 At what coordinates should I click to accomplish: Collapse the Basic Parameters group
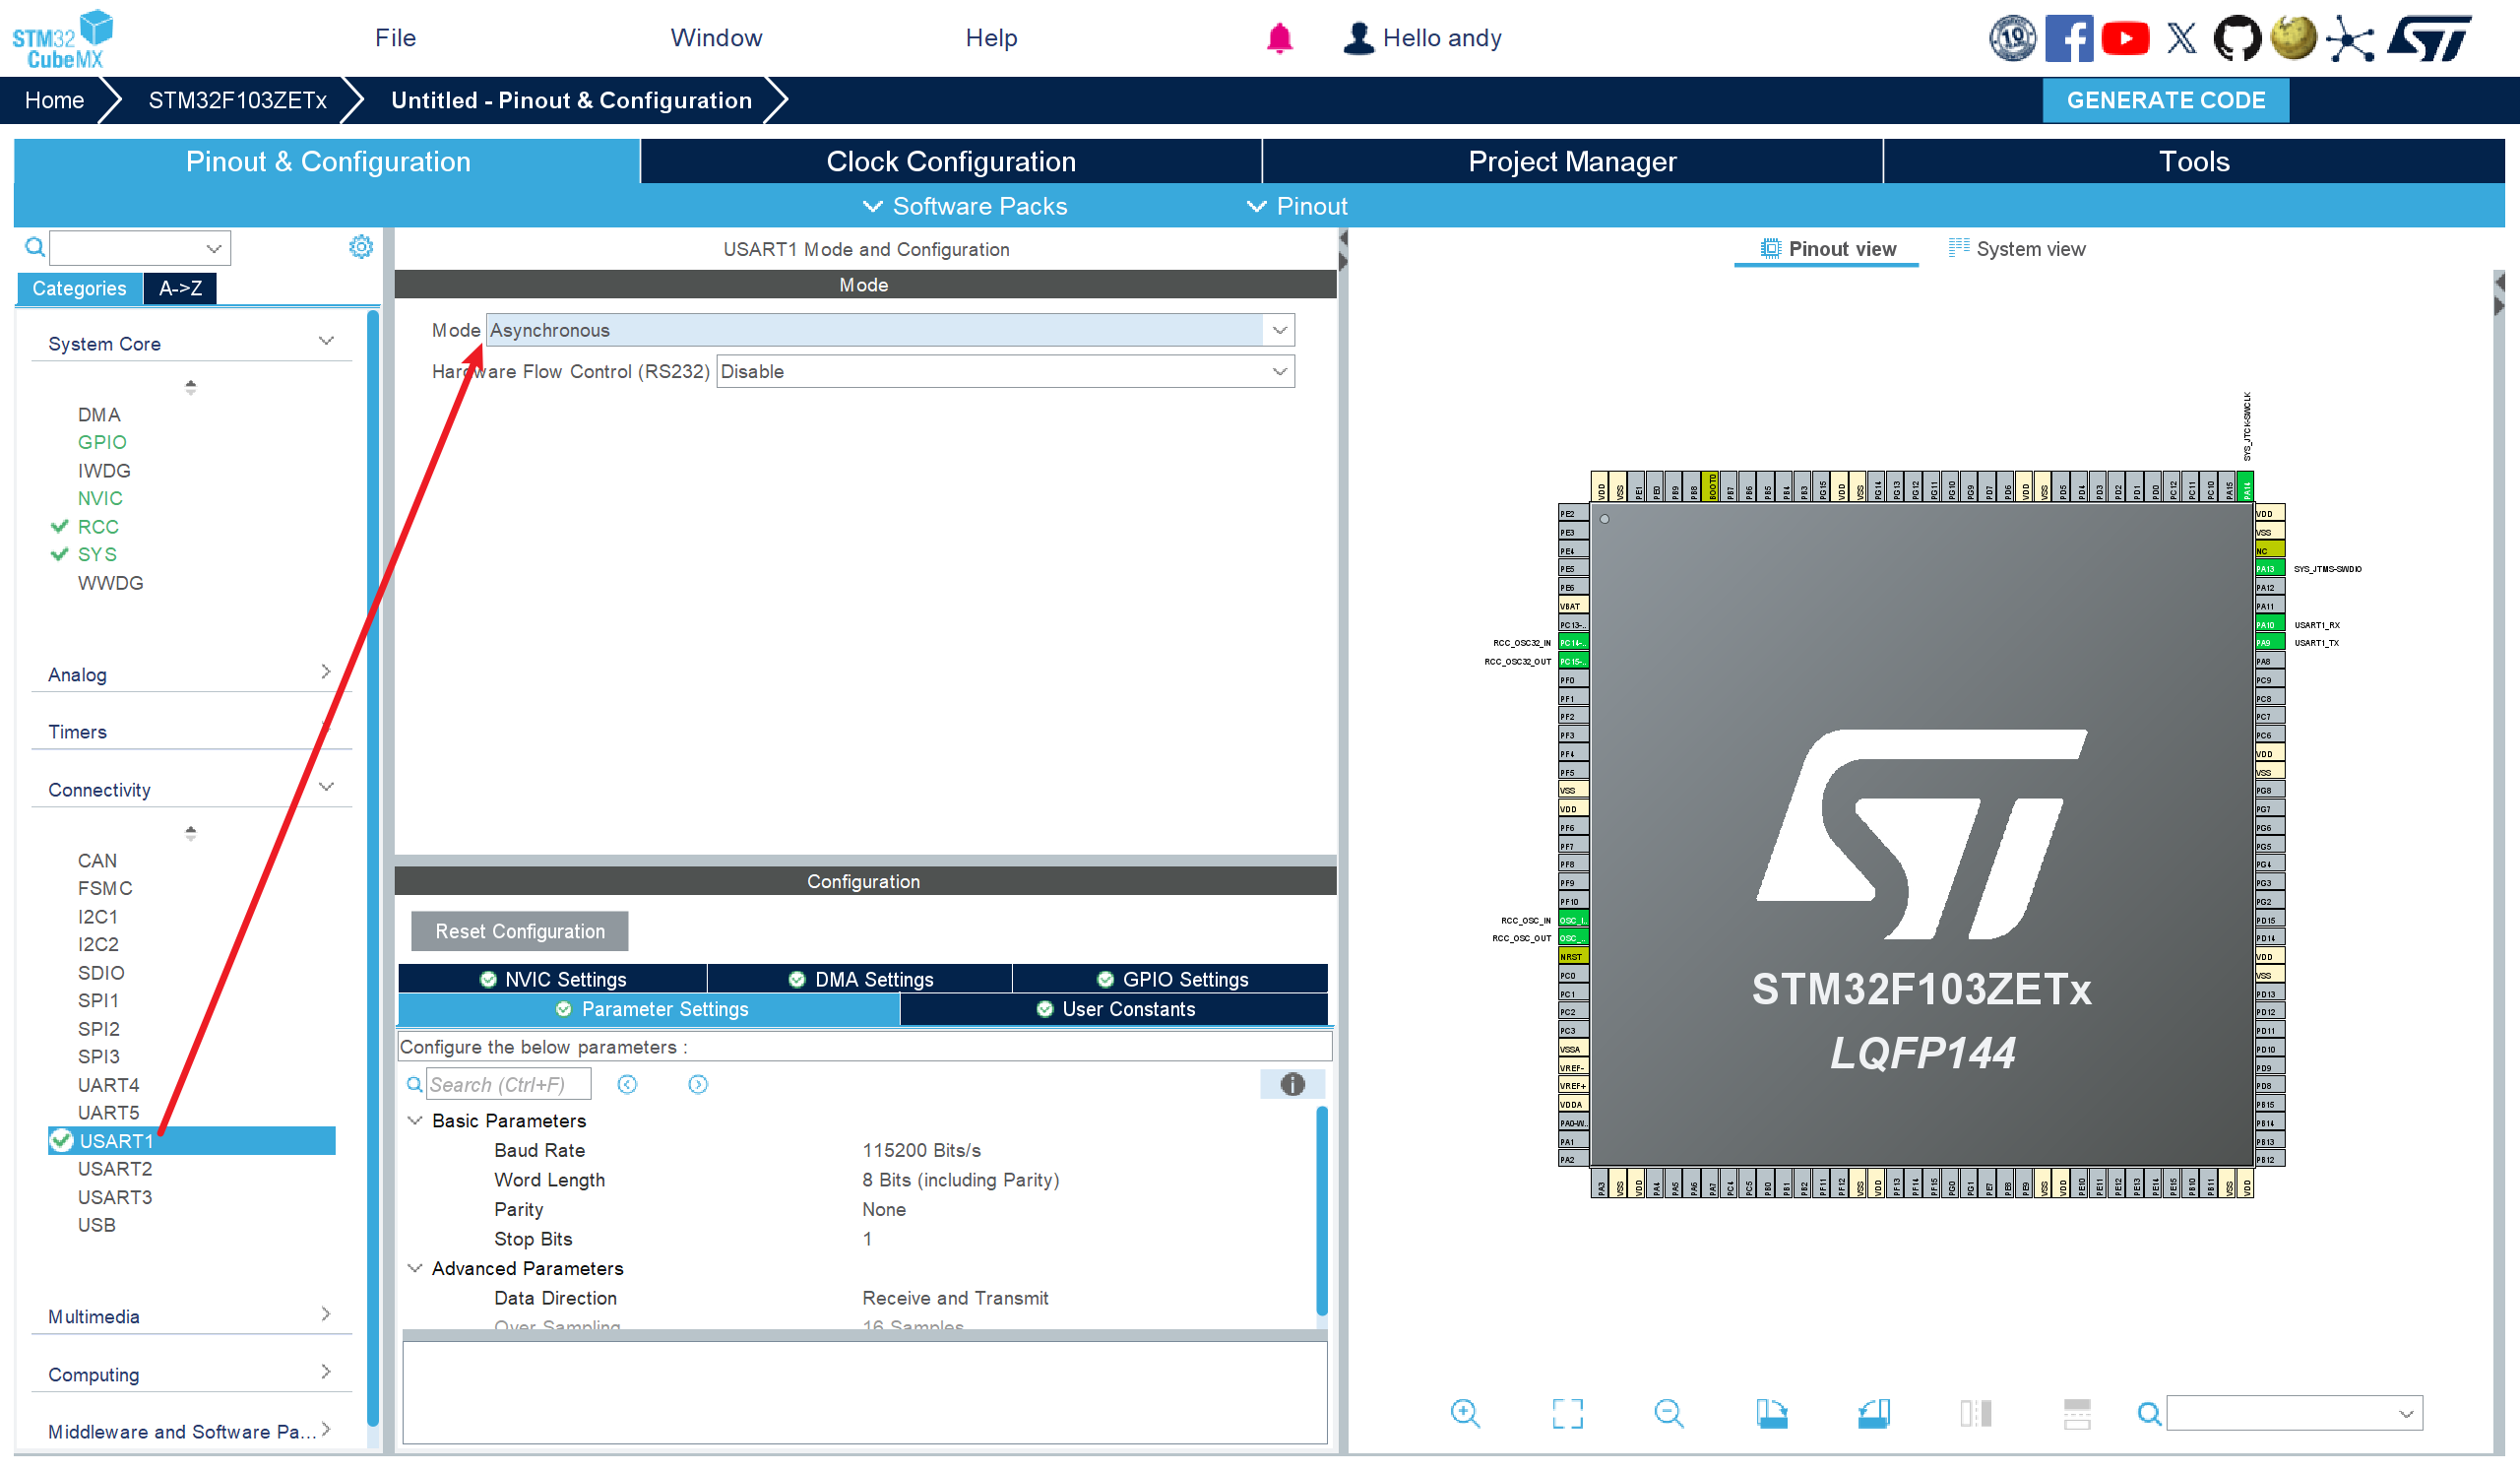click(415, 1120)
